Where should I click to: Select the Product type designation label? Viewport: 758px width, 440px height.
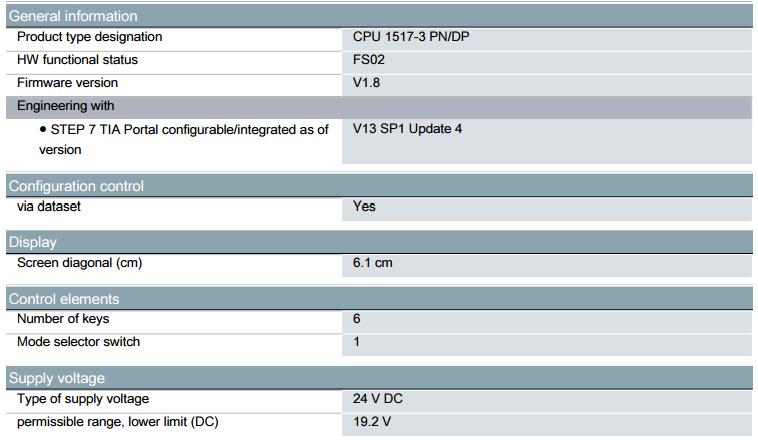click(x=89, y=37)
